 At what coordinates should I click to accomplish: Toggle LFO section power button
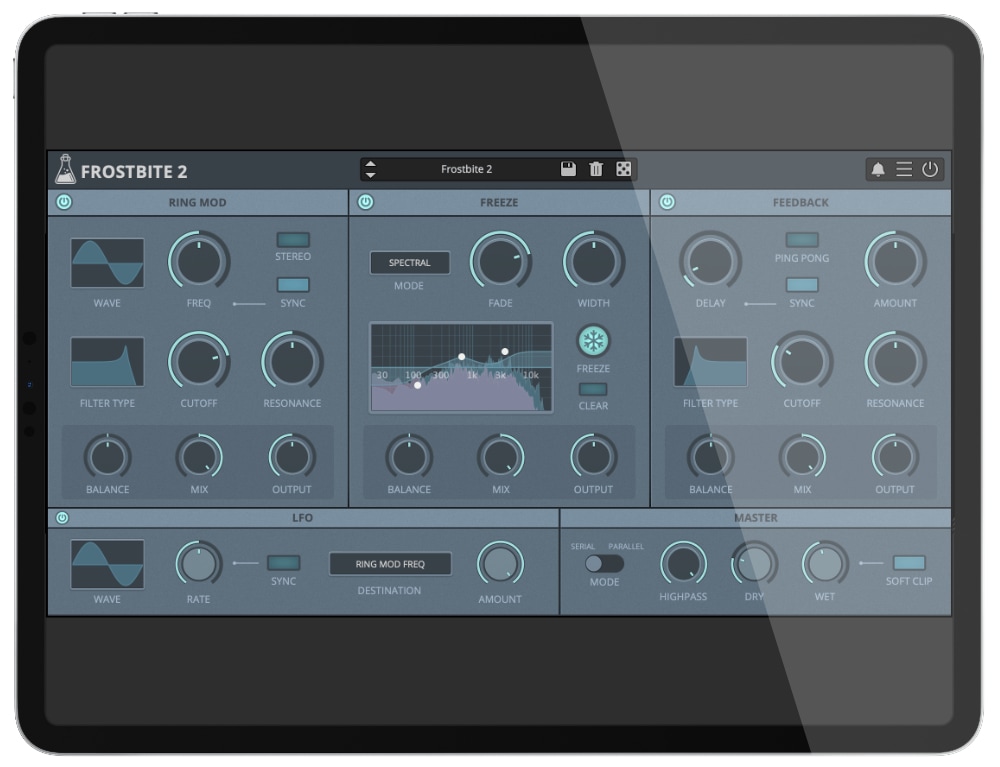click(62, 518)
